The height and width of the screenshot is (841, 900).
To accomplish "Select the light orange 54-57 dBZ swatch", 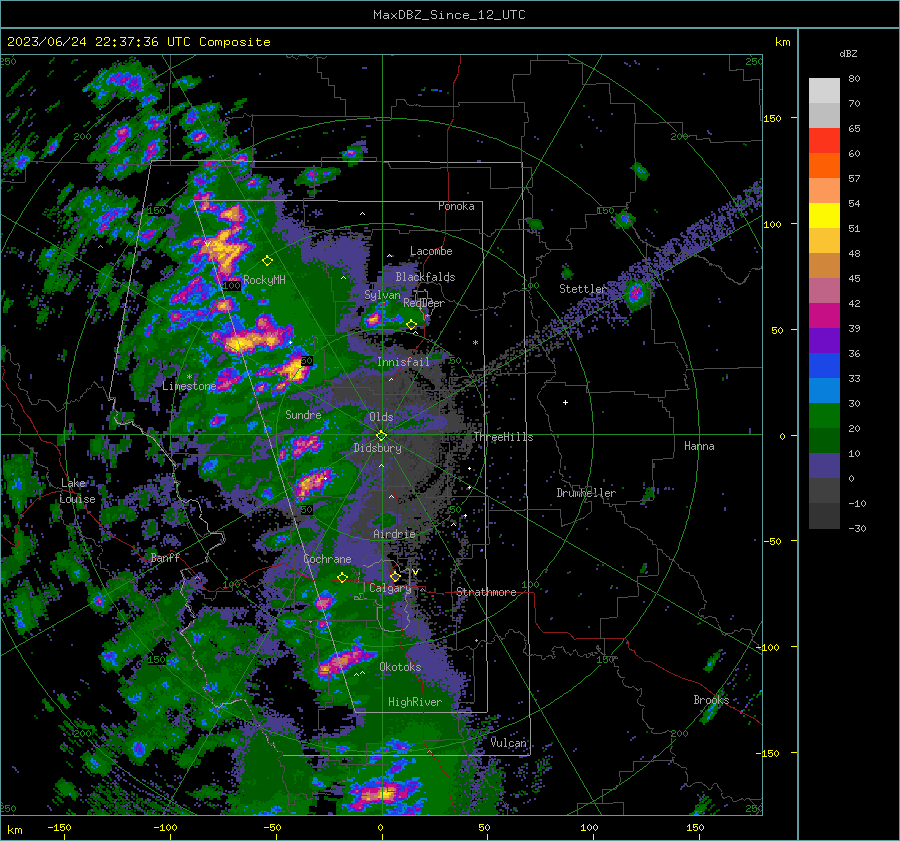I will 824,191.
